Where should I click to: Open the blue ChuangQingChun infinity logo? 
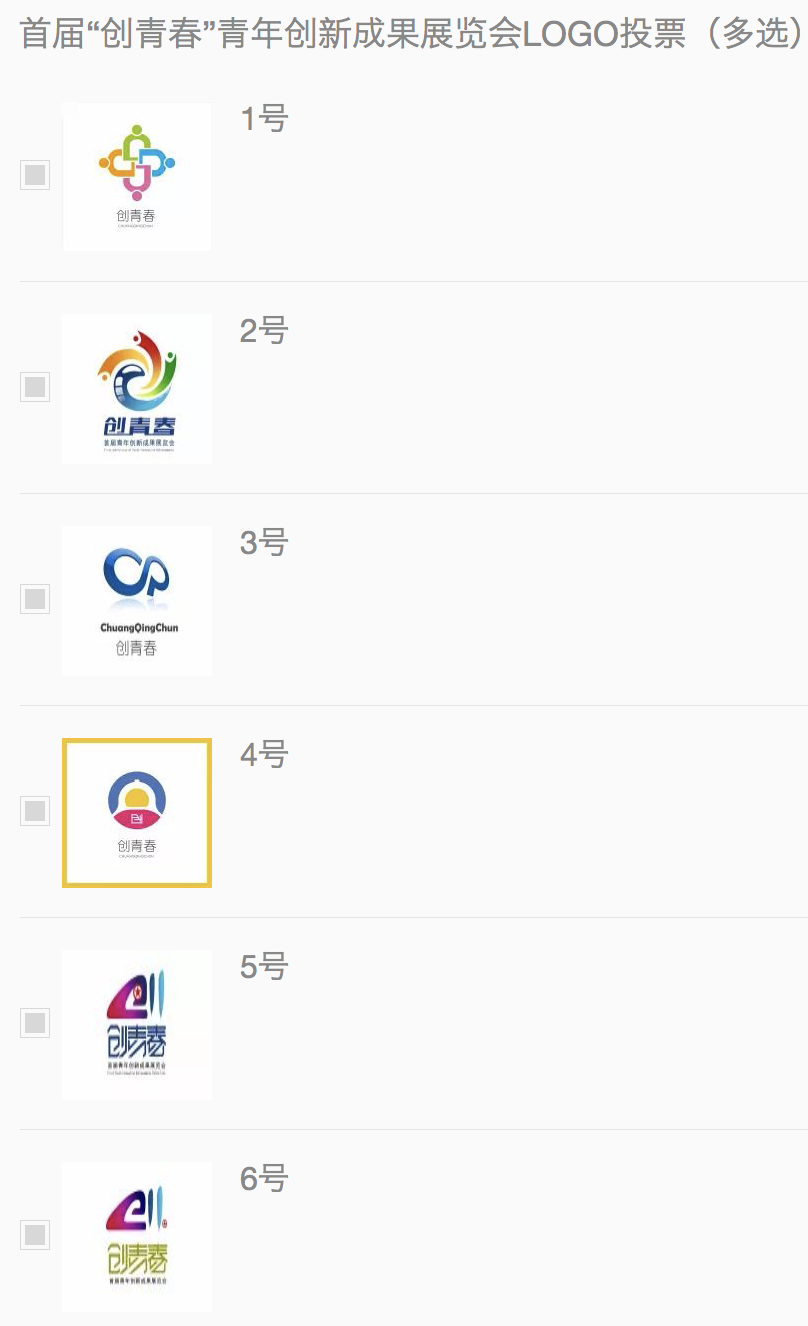coord(137,601)
